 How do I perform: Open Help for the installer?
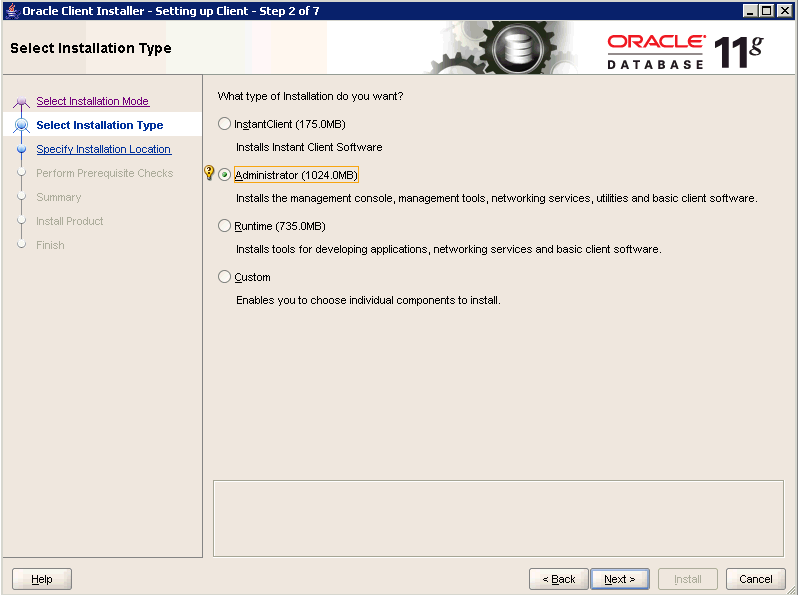[x=42, y=579]
